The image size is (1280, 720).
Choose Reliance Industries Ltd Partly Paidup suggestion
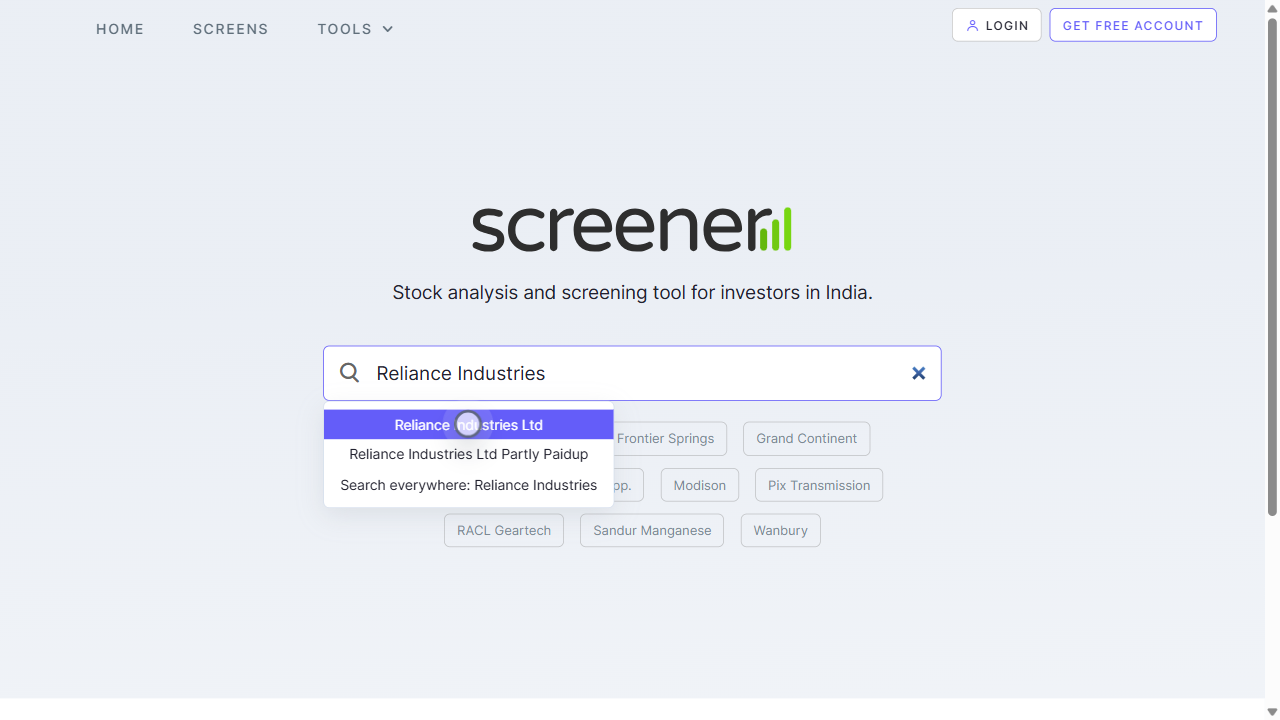click(x=468, y=454)
